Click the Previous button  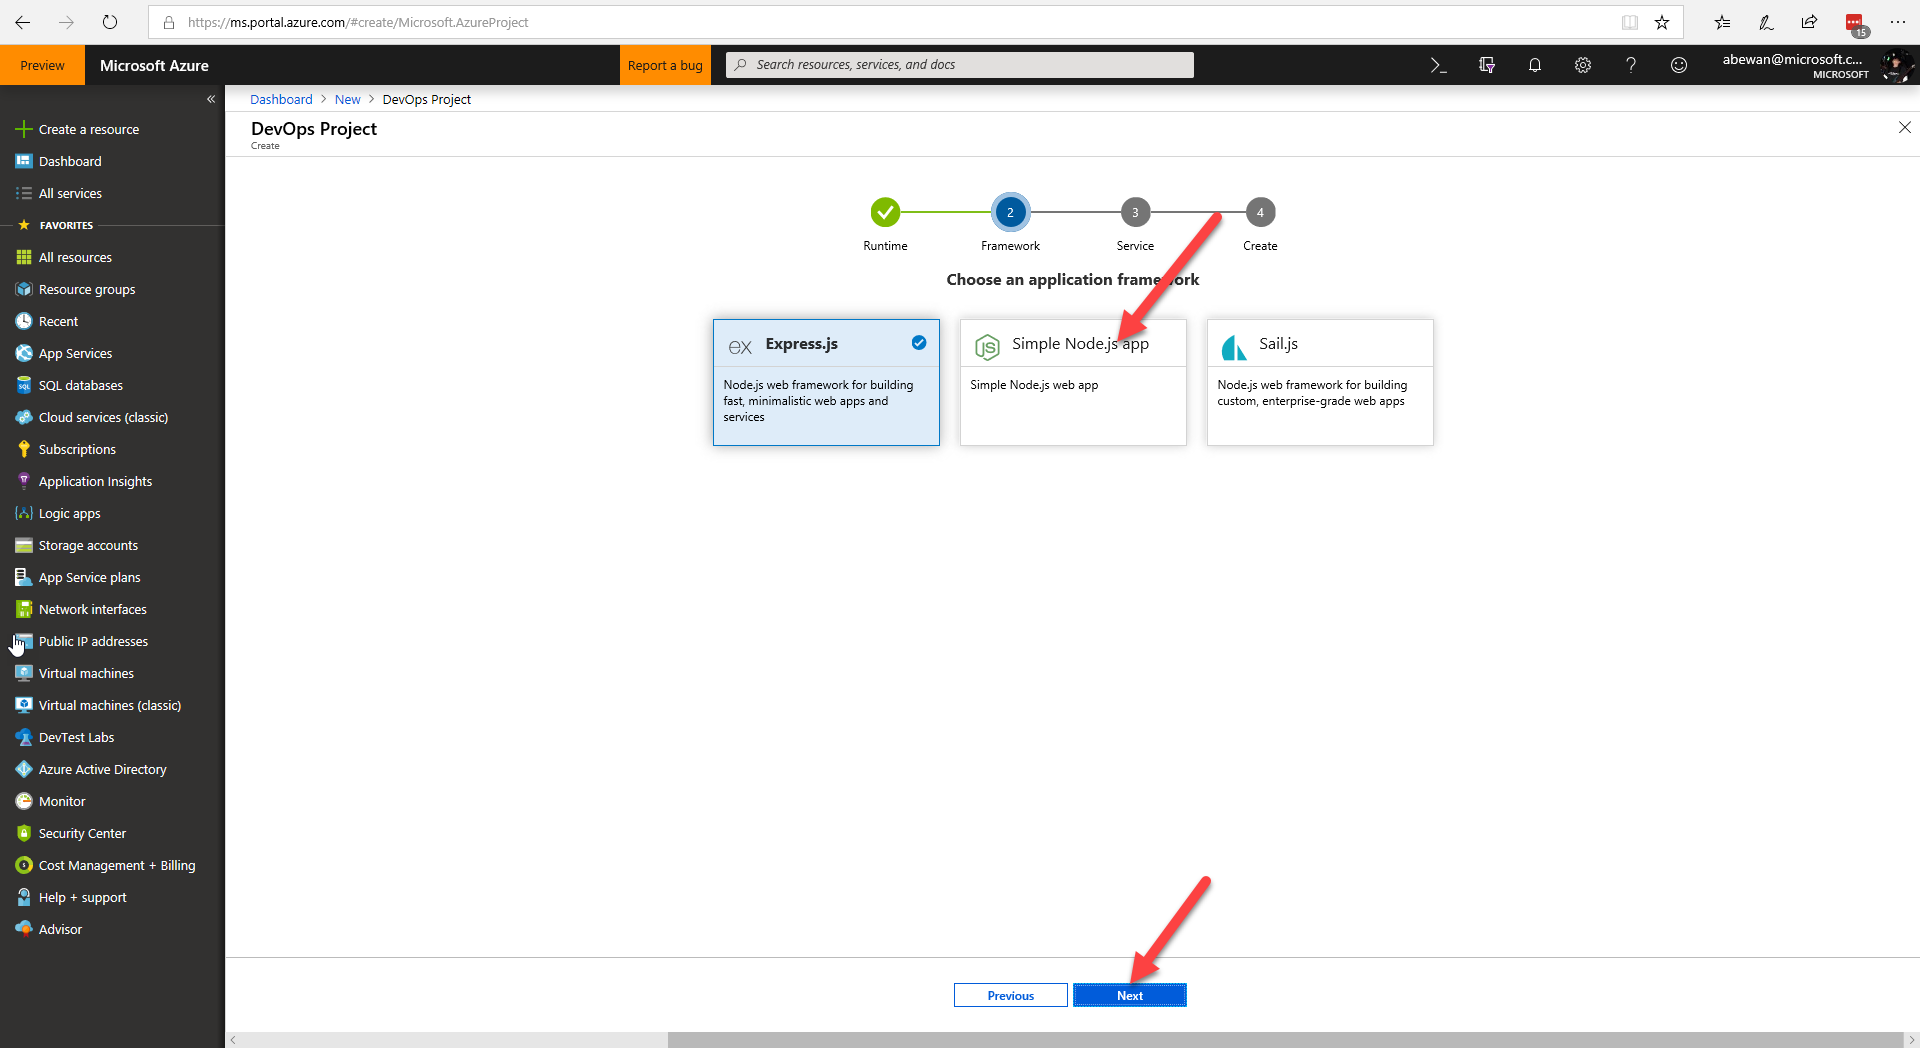click(x=1011, y=995)
